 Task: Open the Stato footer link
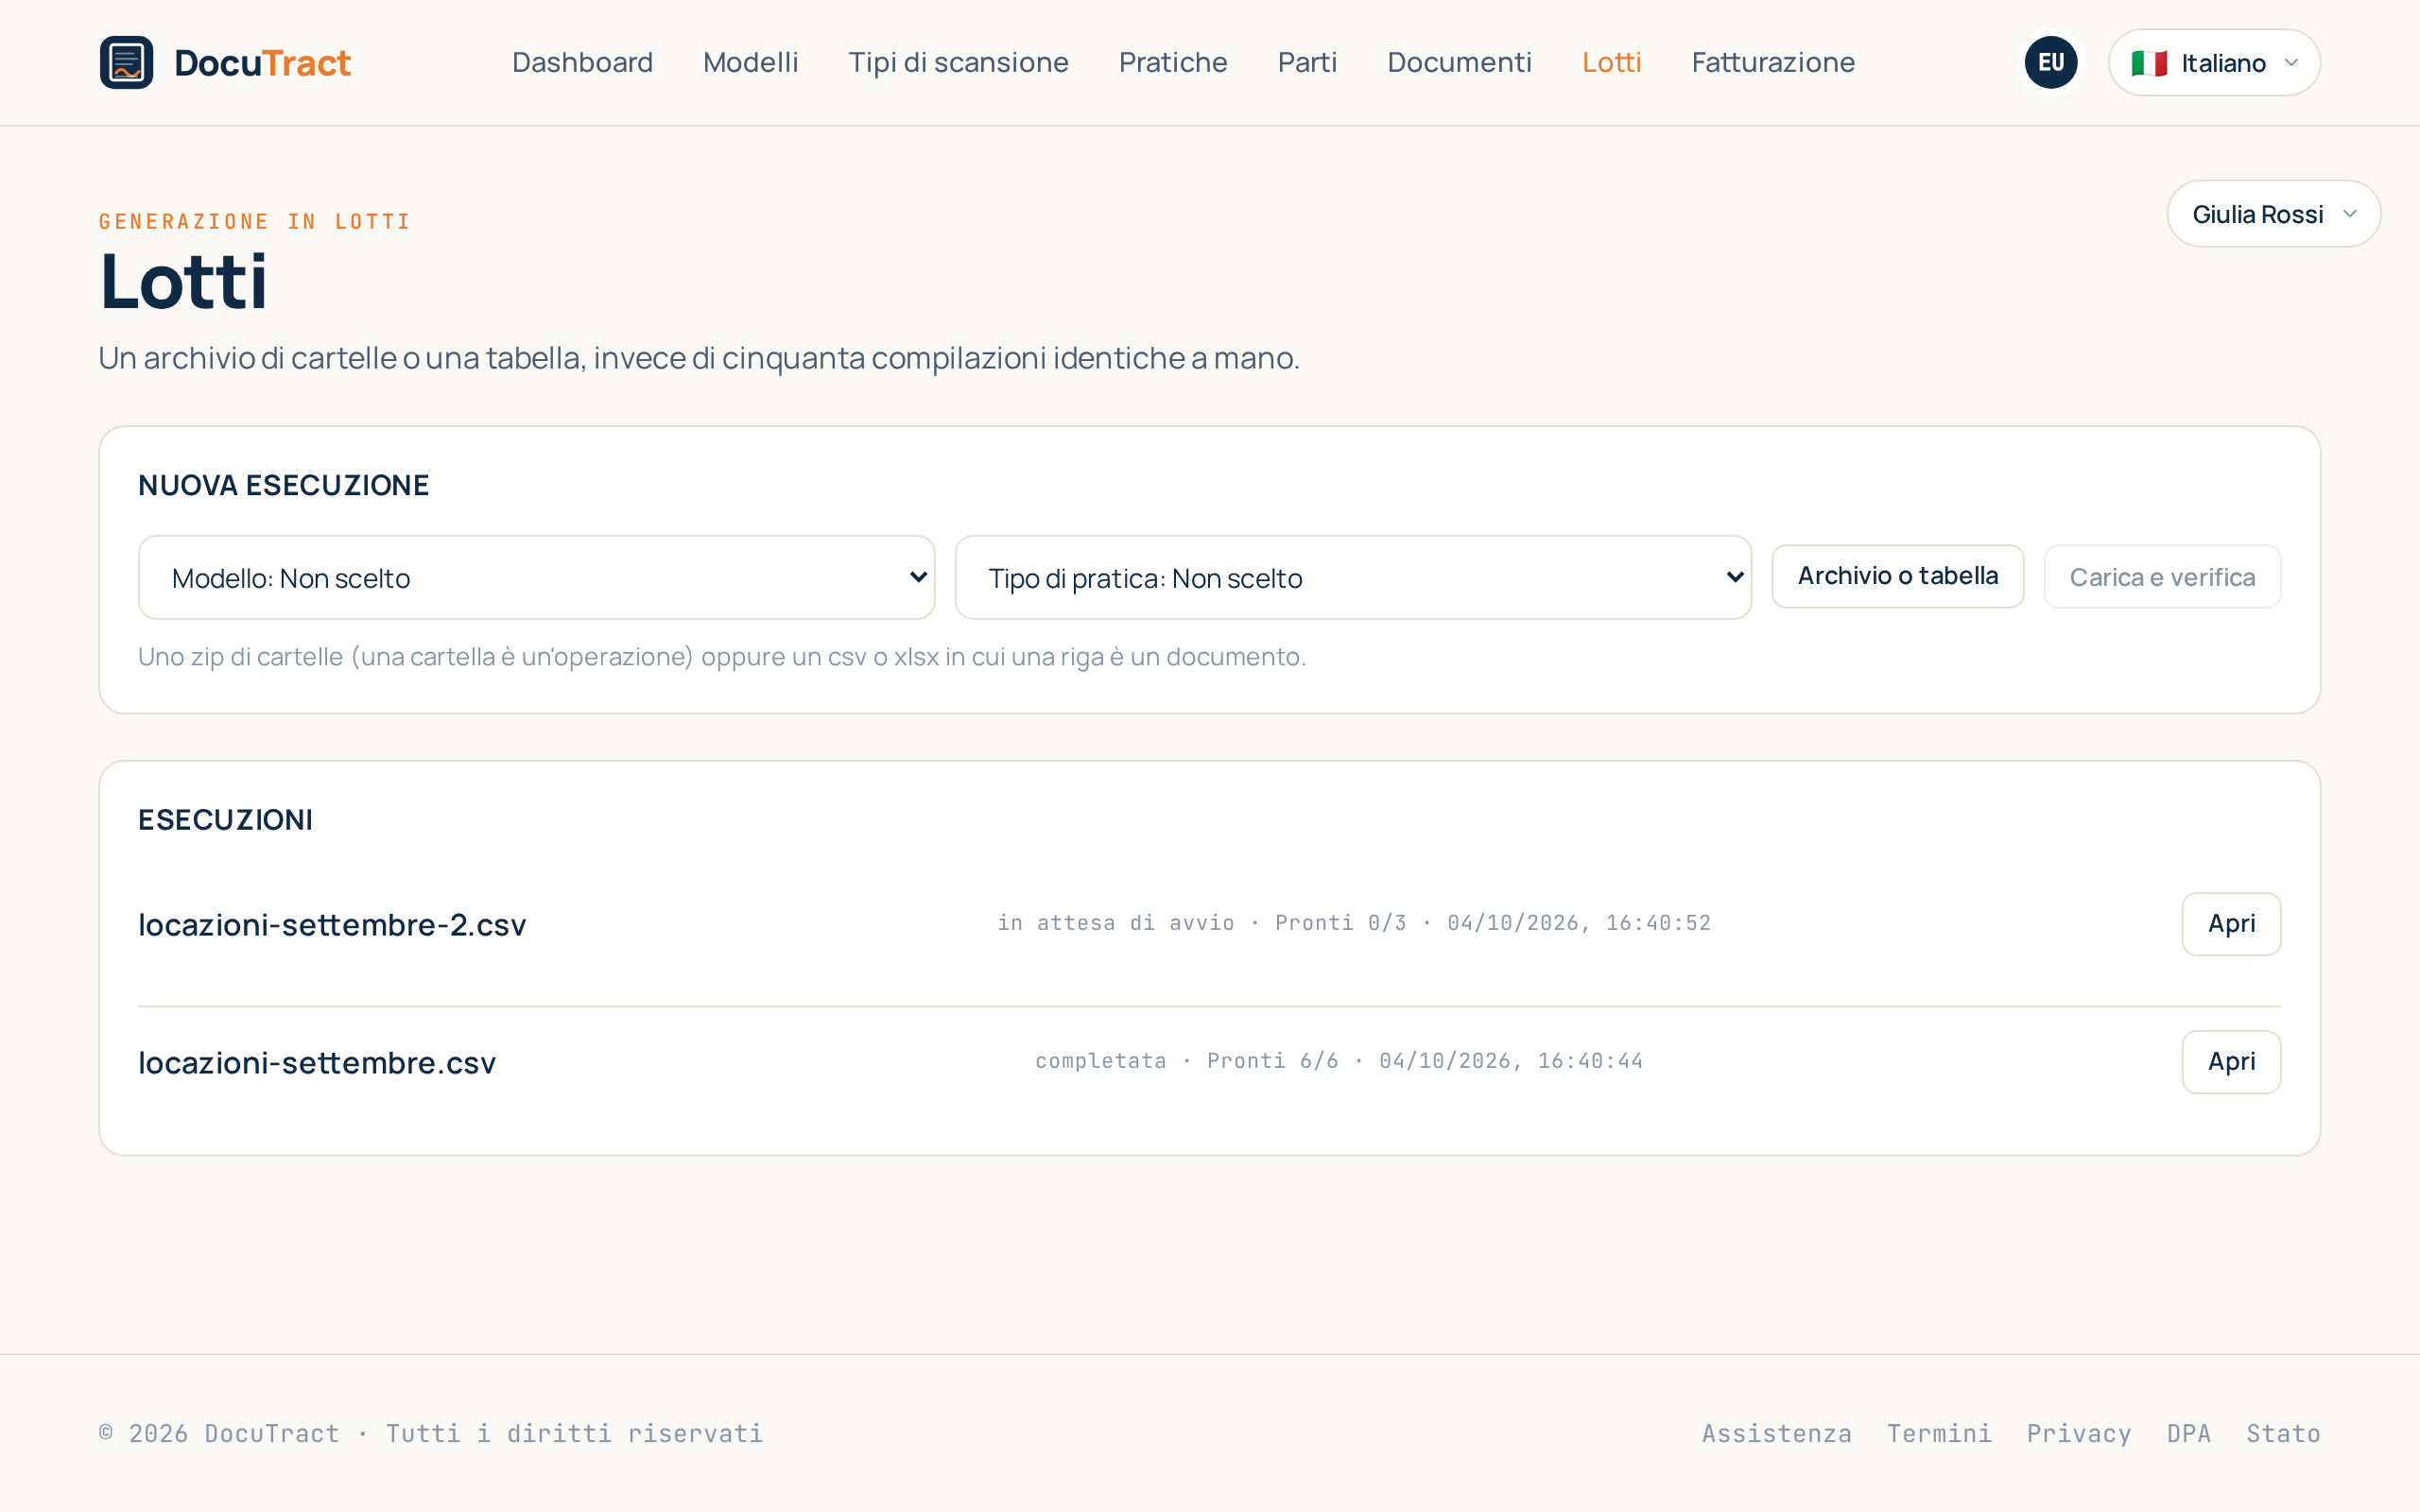tap(2283, 1433)
